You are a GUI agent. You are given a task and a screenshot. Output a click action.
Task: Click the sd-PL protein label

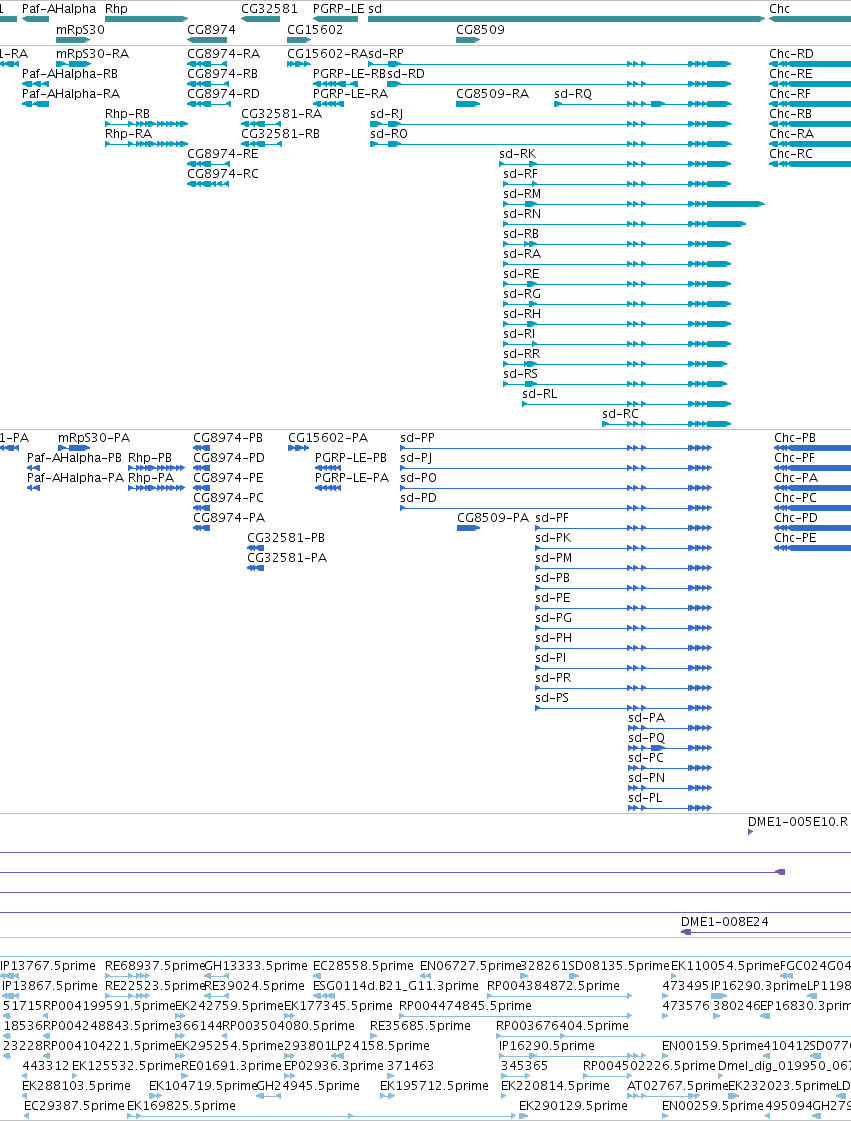pyautogui.click(x=645, y=798)
